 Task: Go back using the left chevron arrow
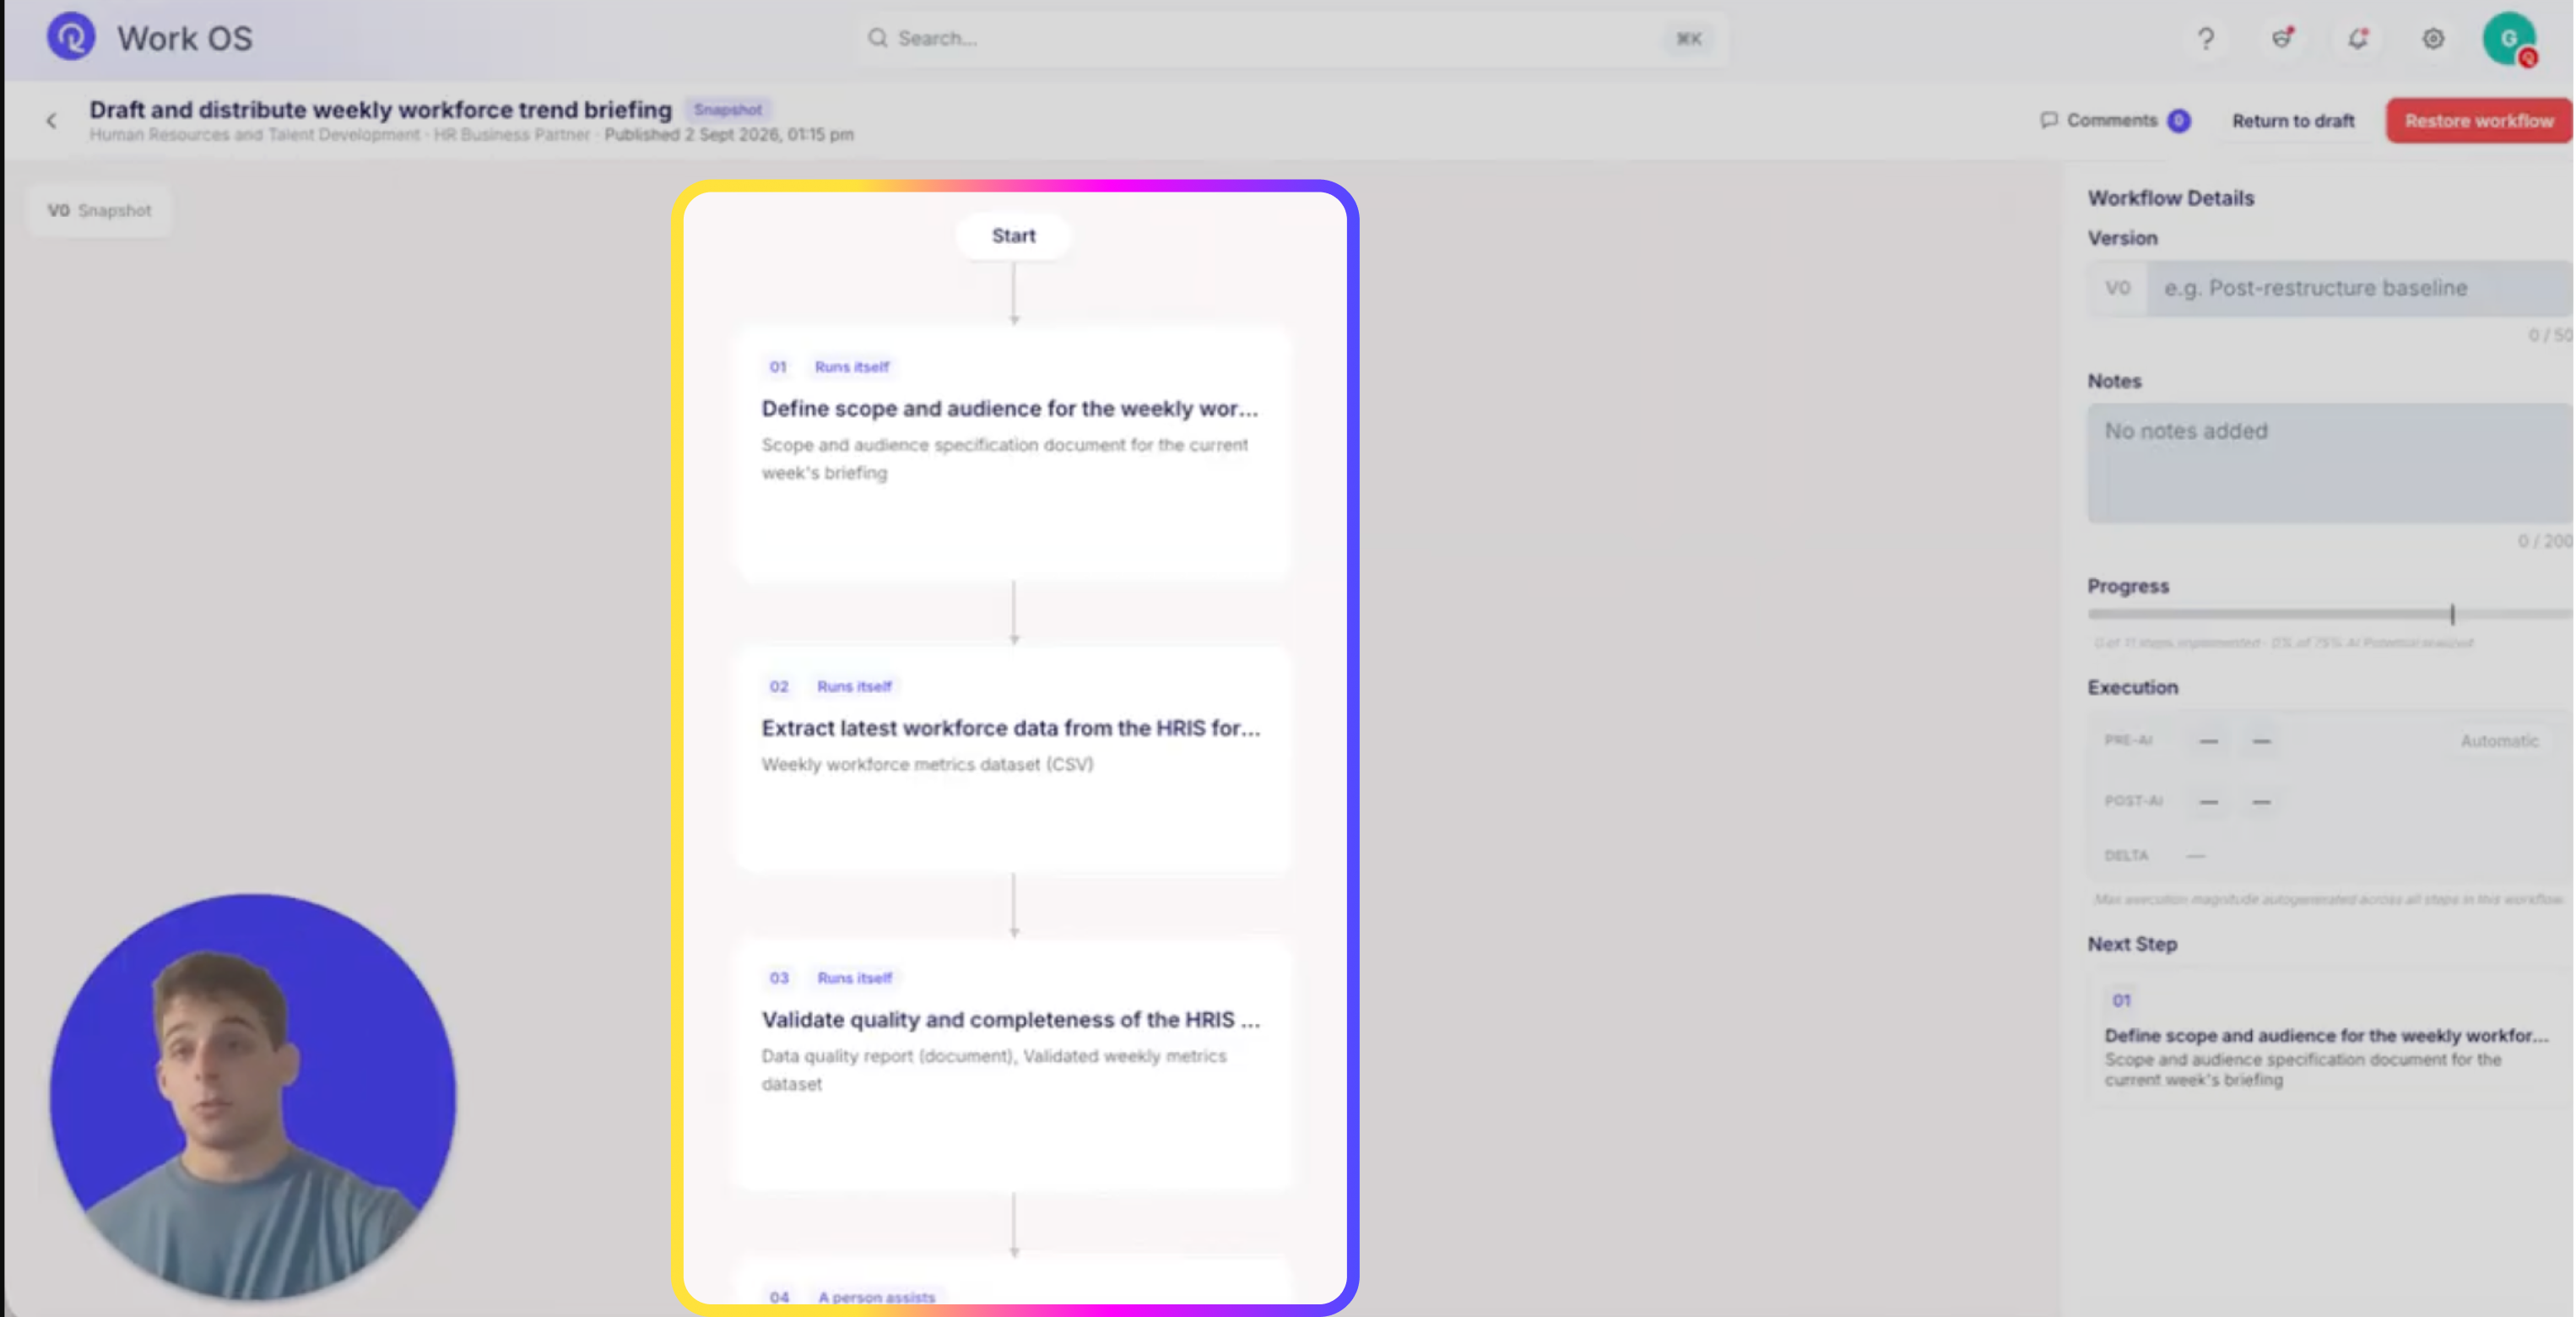click(x=51, y=121)
